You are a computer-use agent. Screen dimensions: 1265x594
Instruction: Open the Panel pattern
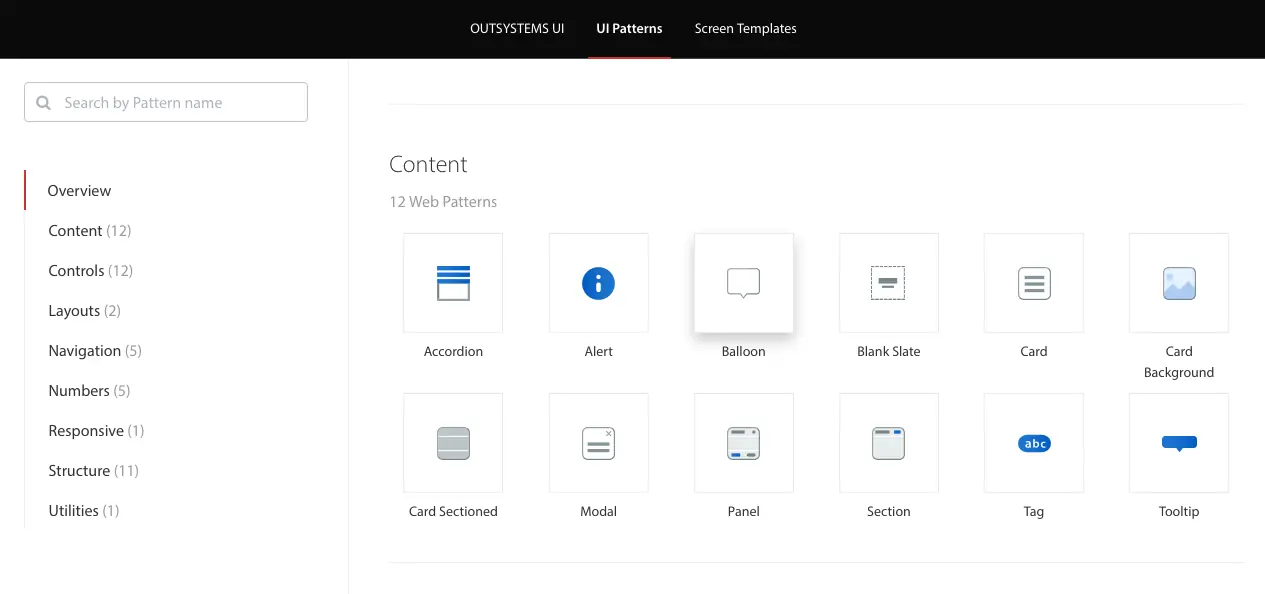point(743,443)
